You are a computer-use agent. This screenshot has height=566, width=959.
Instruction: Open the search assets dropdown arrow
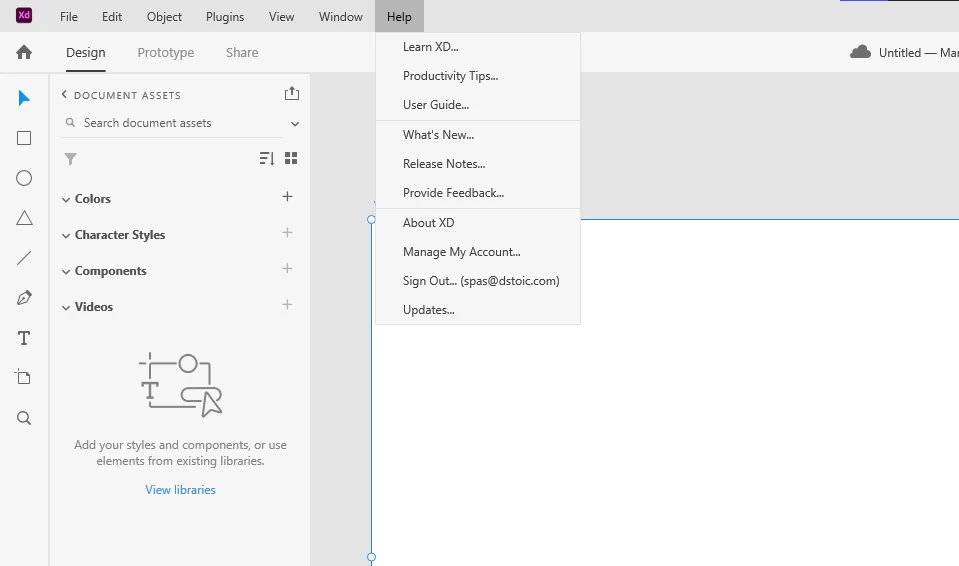coord(295,124)
